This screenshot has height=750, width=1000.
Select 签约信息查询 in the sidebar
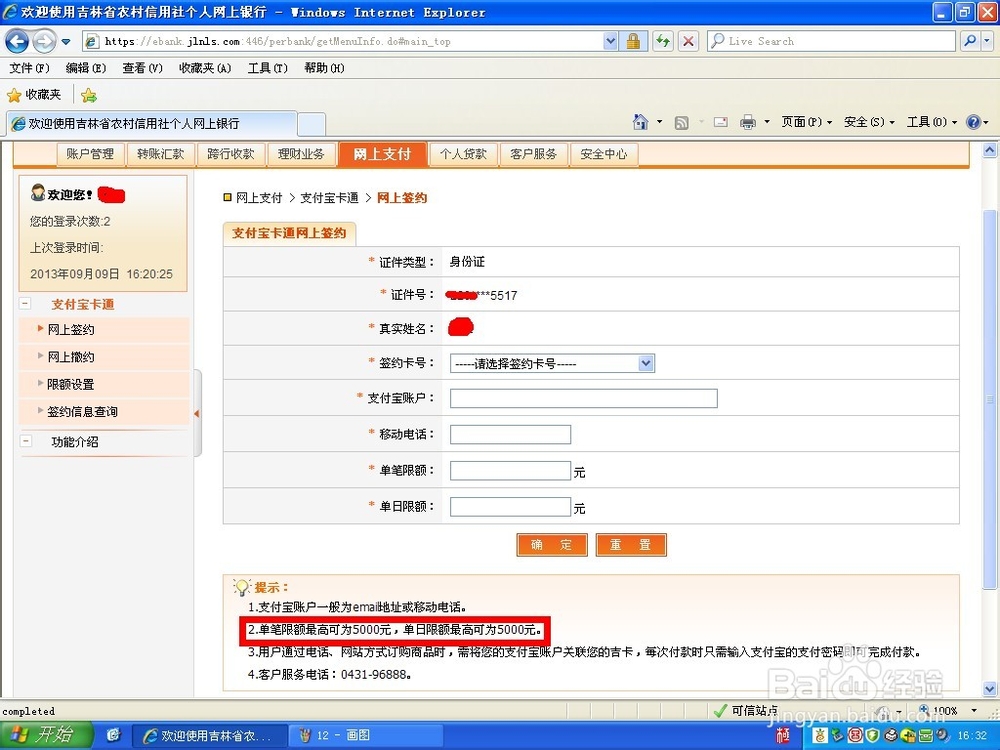(82, 412)
